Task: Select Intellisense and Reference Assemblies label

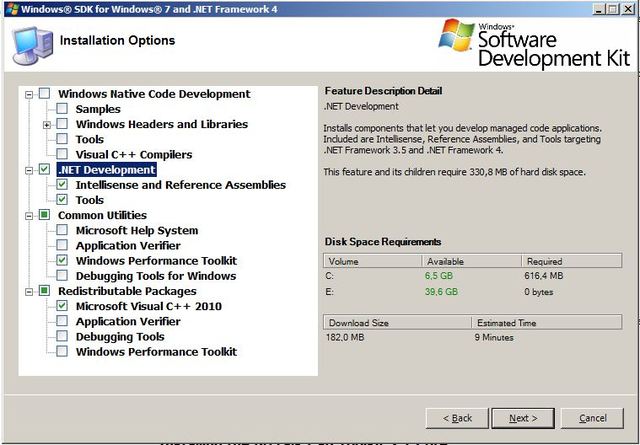Action: [180, 185]
